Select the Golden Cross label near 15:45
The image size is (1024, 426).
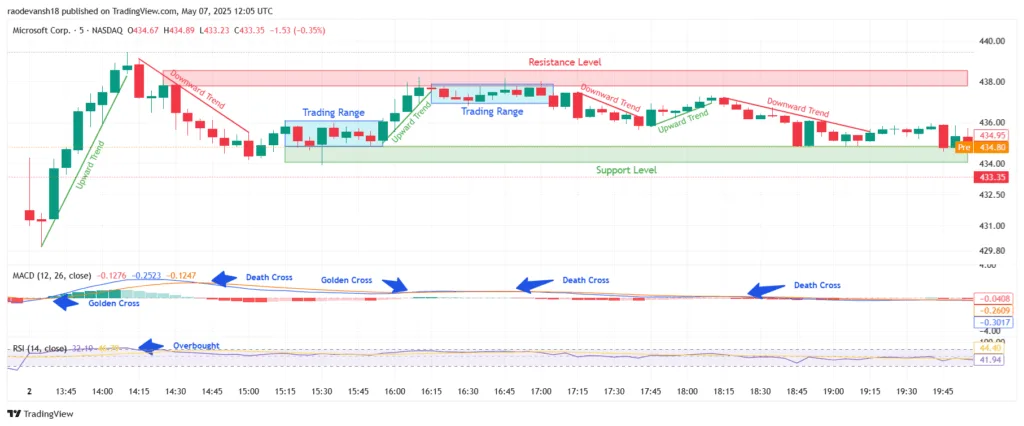[346, 280]
